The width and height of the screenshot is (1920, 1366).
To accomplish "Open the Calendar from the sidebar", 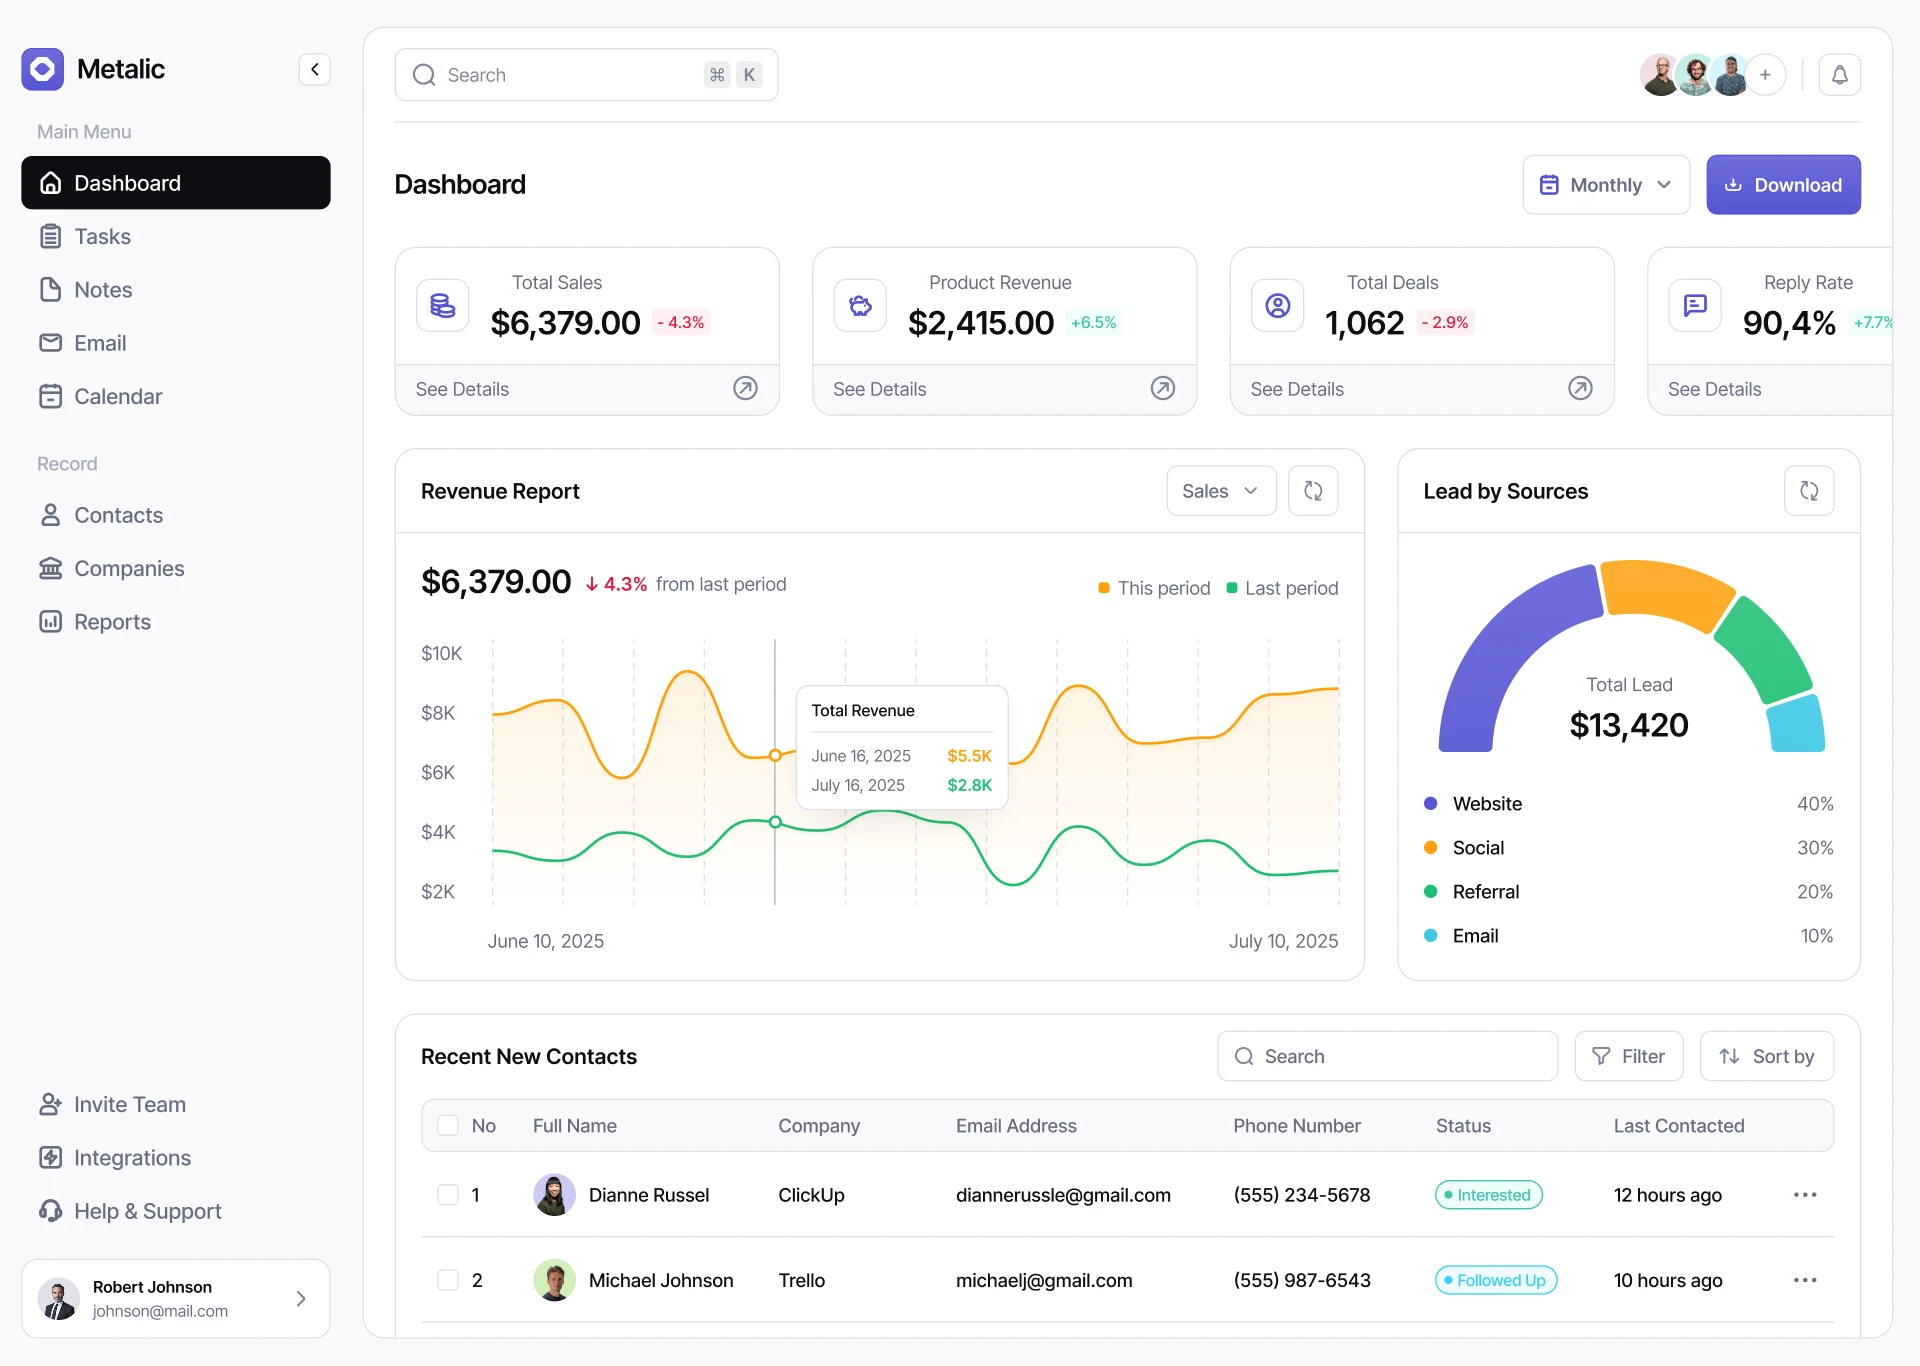I will click(x=118, y=396).
